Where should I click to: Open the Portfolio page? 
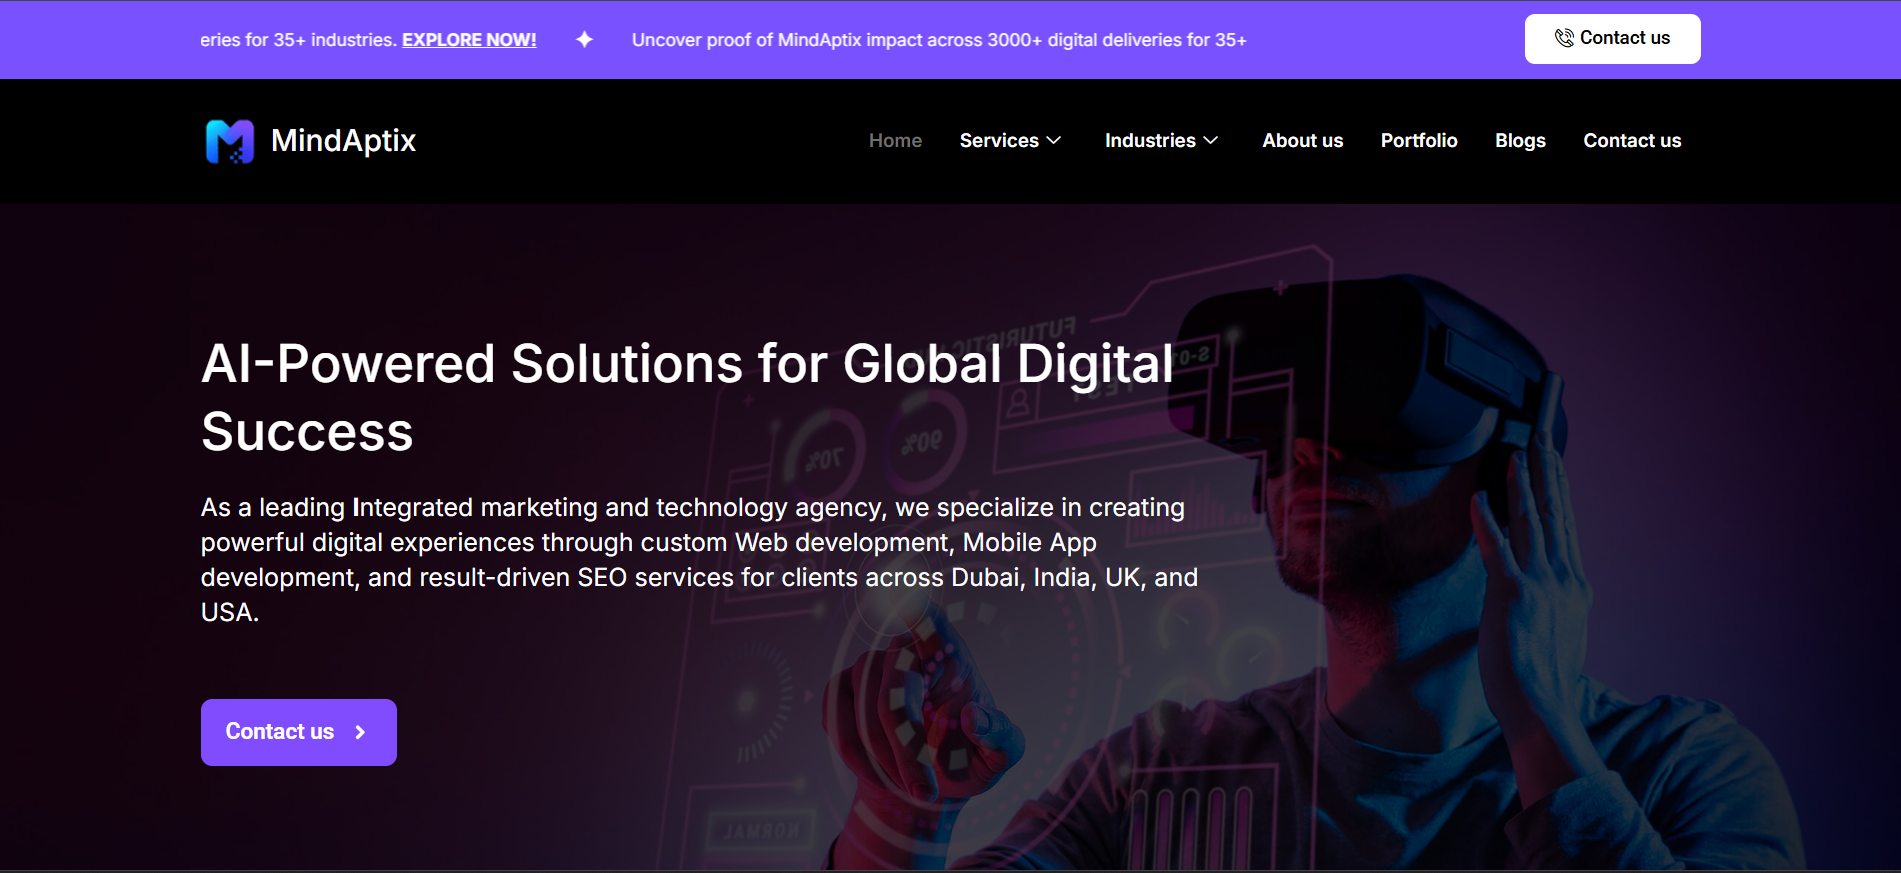click(1419, 141)
